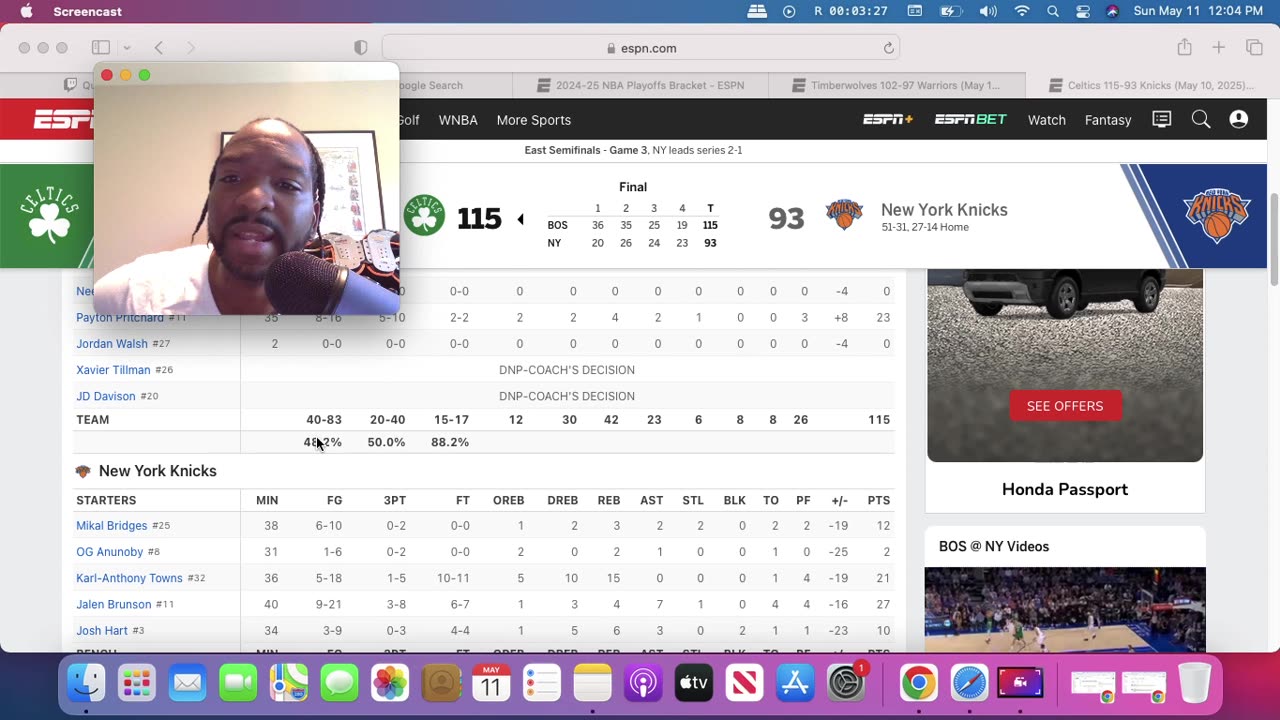Switch to 2024-25 NBA Playoffs Bracket tab
This screenshot has width=1280, height=720.
pos(641,85)
